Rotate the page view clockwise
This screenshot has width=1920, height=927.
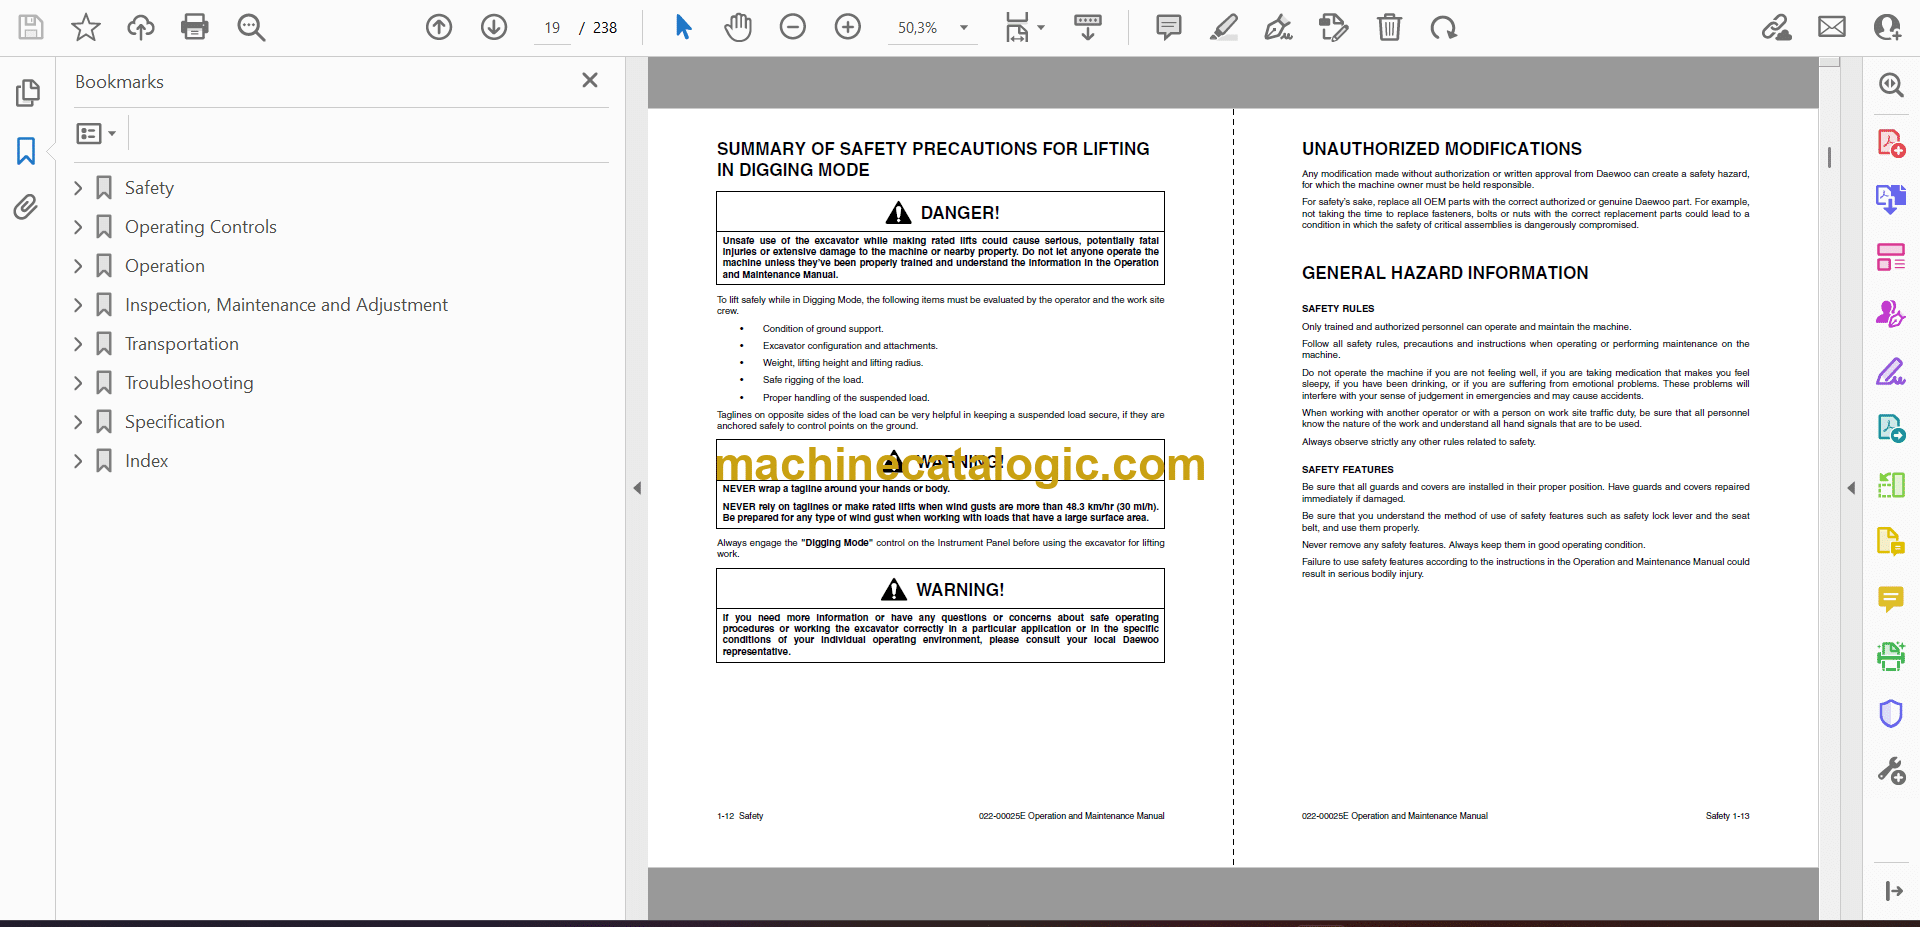tap(1443, 27)
